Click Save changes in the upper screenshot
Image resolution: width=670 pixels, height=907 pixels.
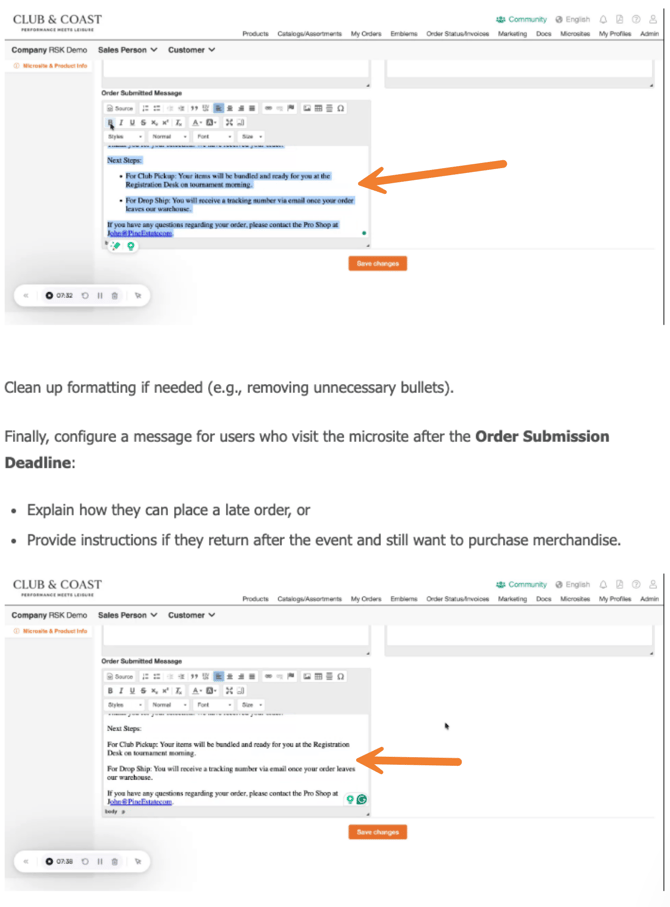[377, 263]
